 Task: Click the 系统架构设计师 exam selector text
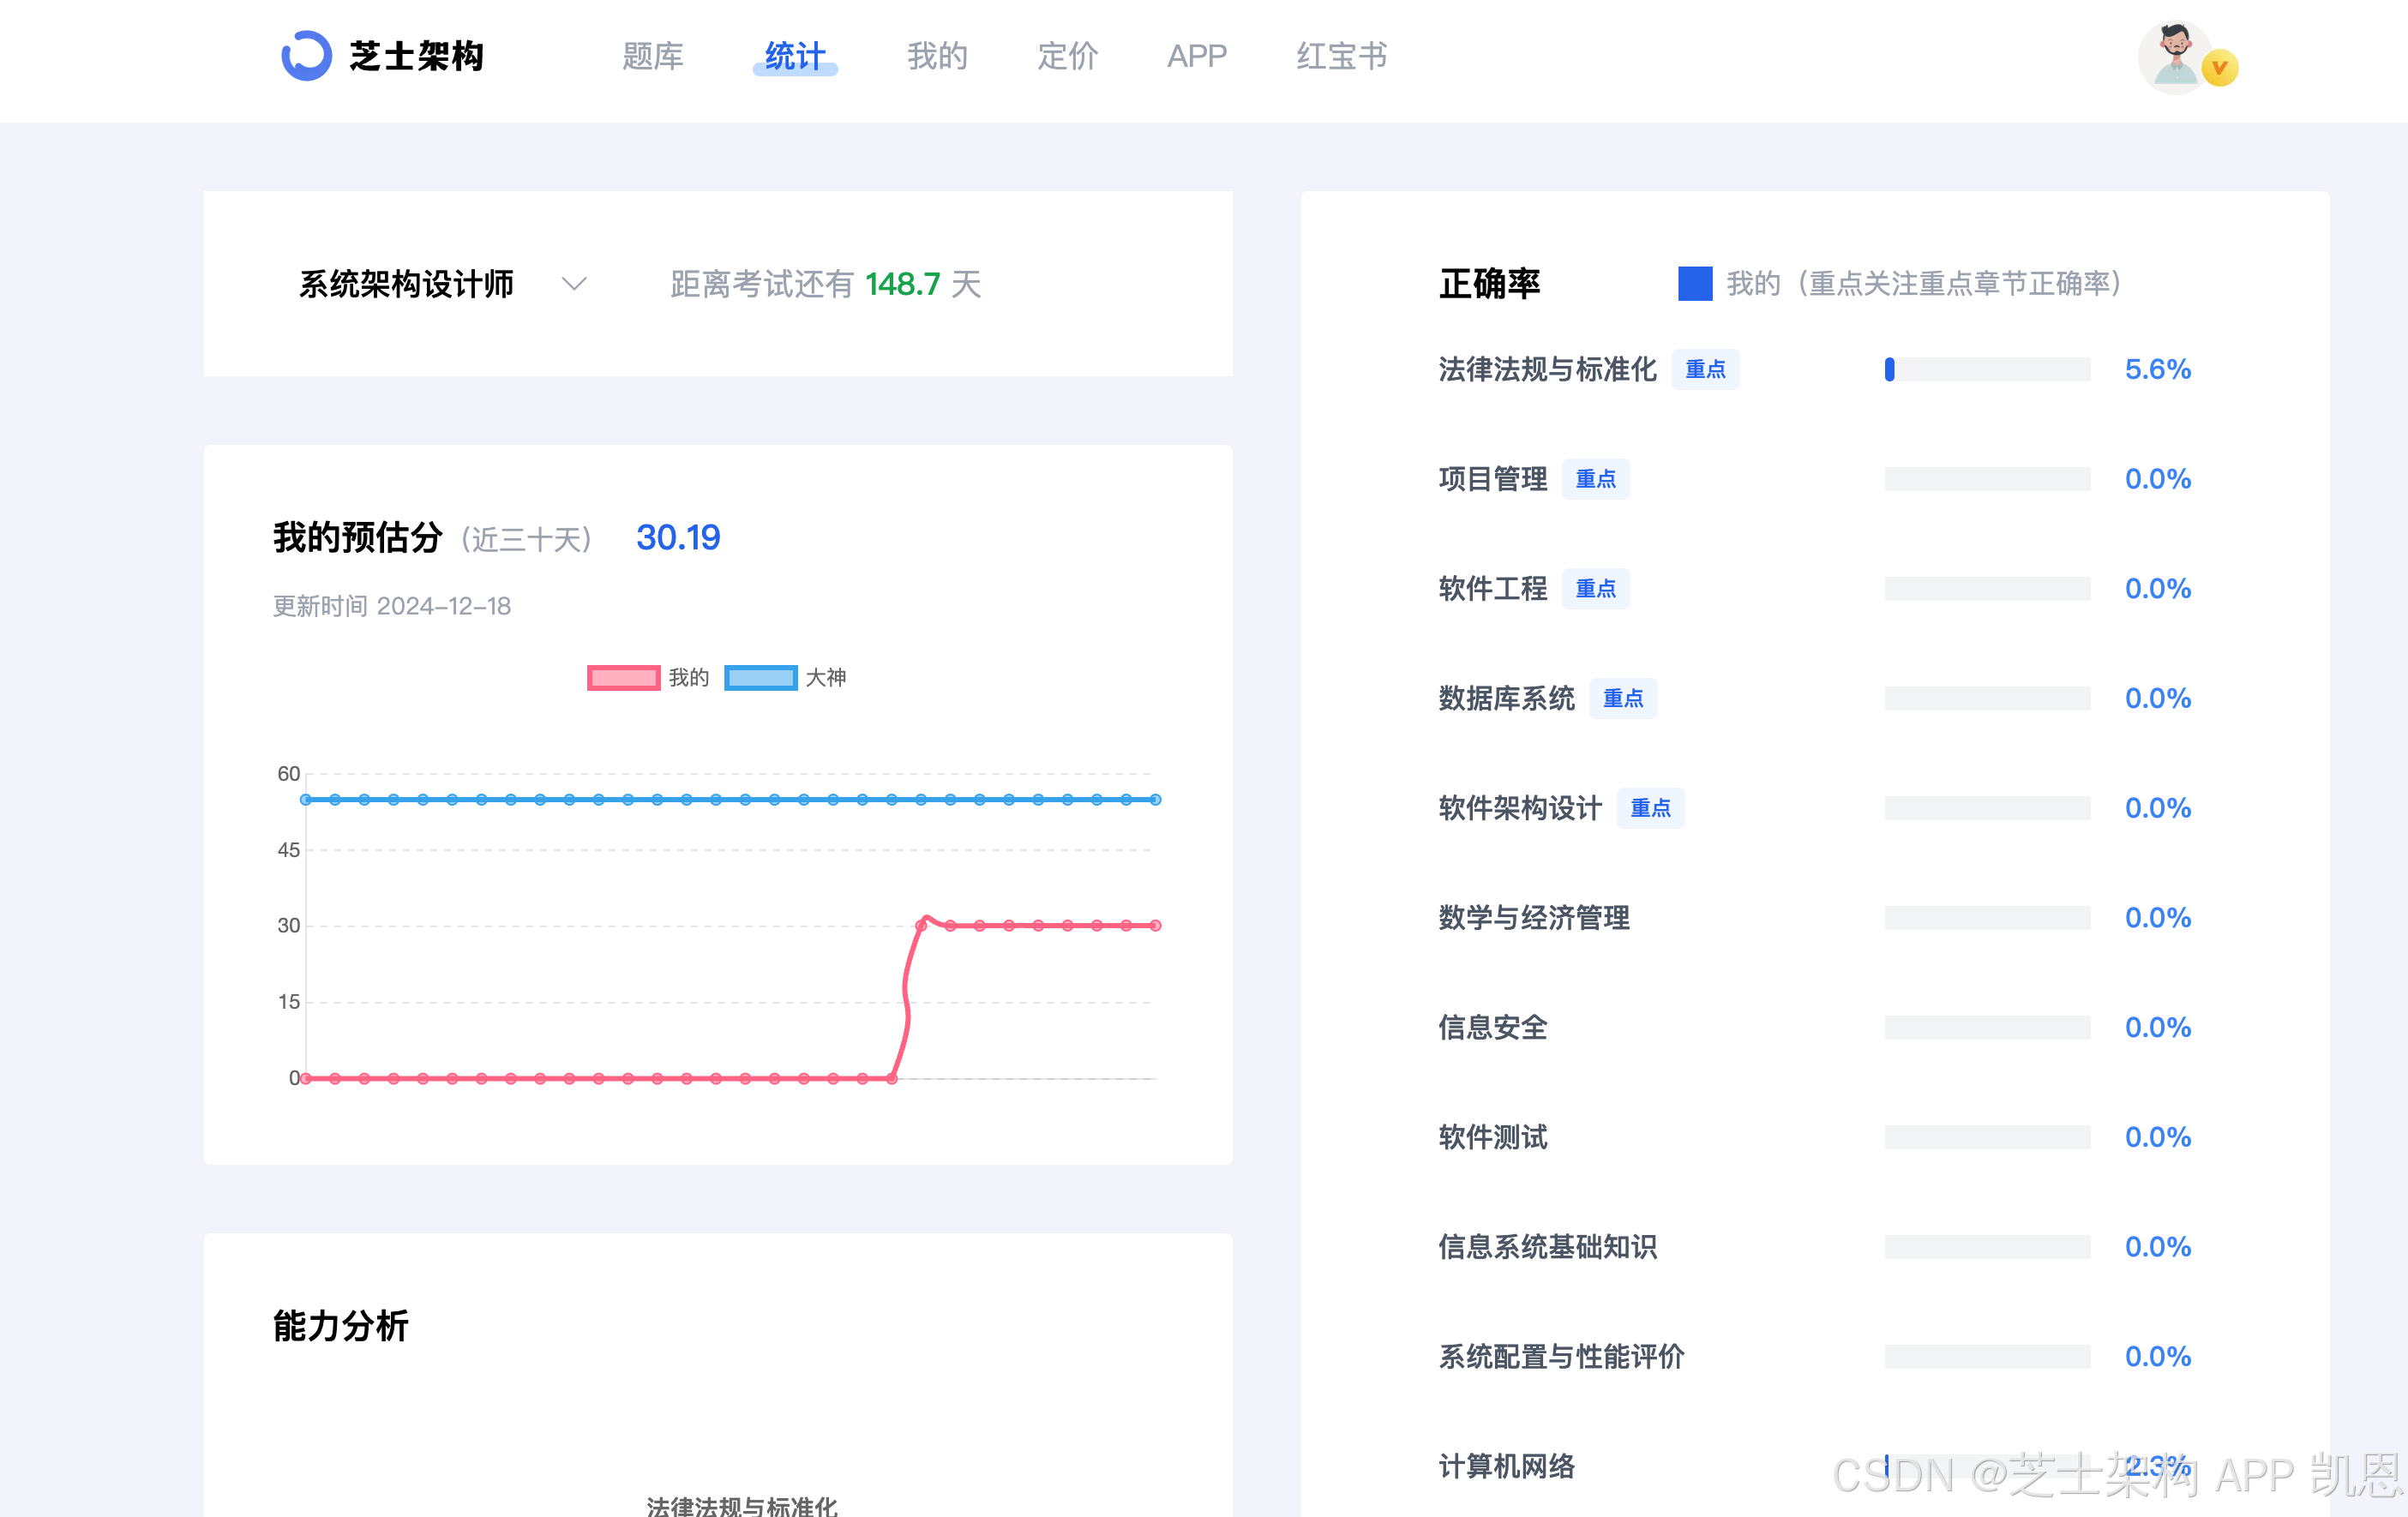[406, 284]
